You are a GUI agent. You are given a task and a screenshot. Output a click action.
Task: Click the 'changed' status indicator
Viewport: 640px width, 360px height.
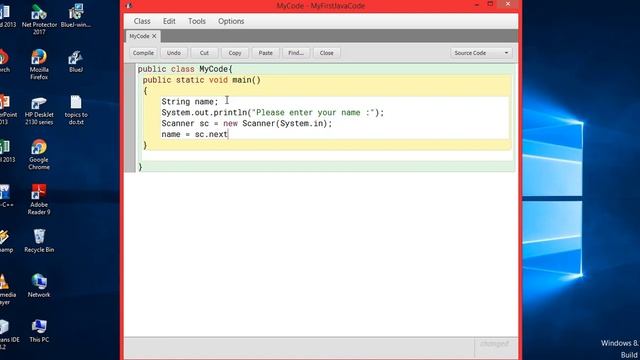pos(495,344)
